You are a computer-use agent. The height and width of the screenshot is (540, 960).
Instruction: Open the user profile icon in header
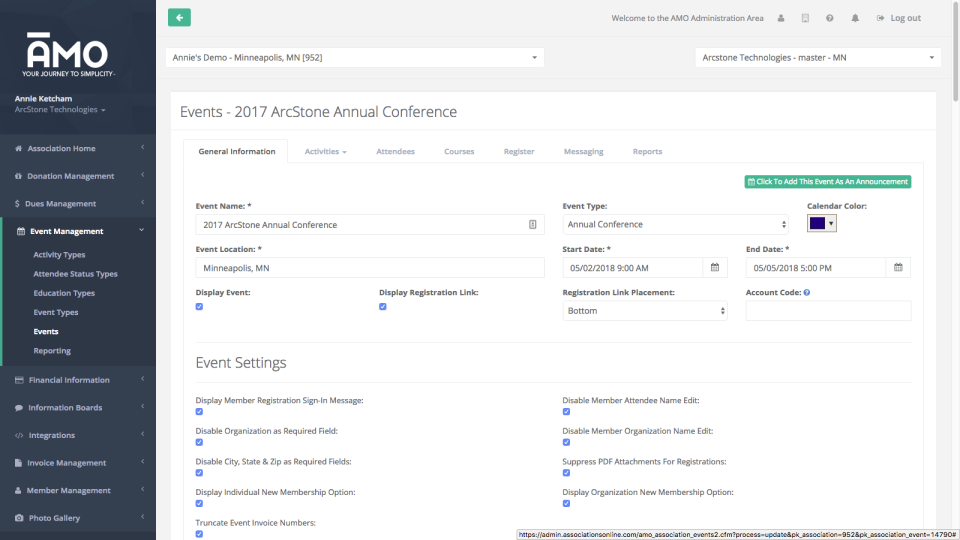pos(781,18)
